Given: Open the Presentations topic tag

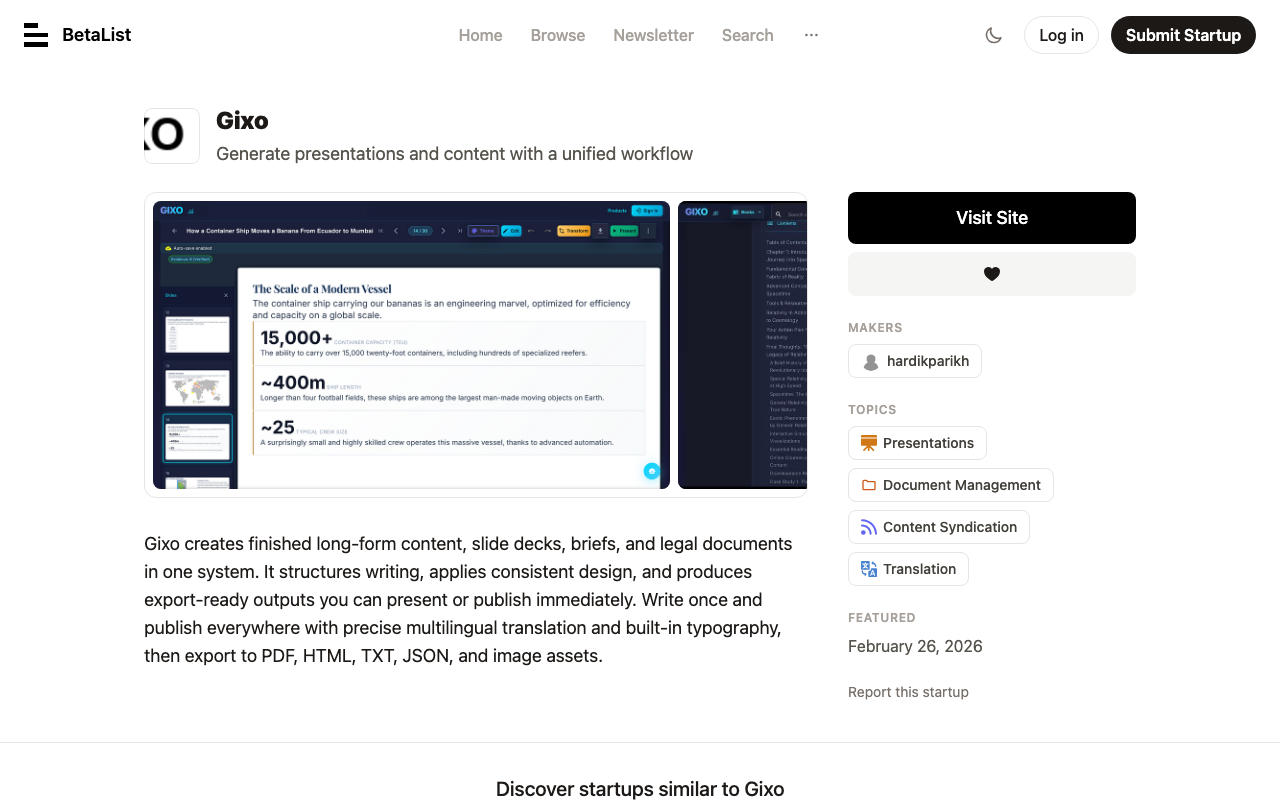Looking at the screenshot, I should click(917, 443).
